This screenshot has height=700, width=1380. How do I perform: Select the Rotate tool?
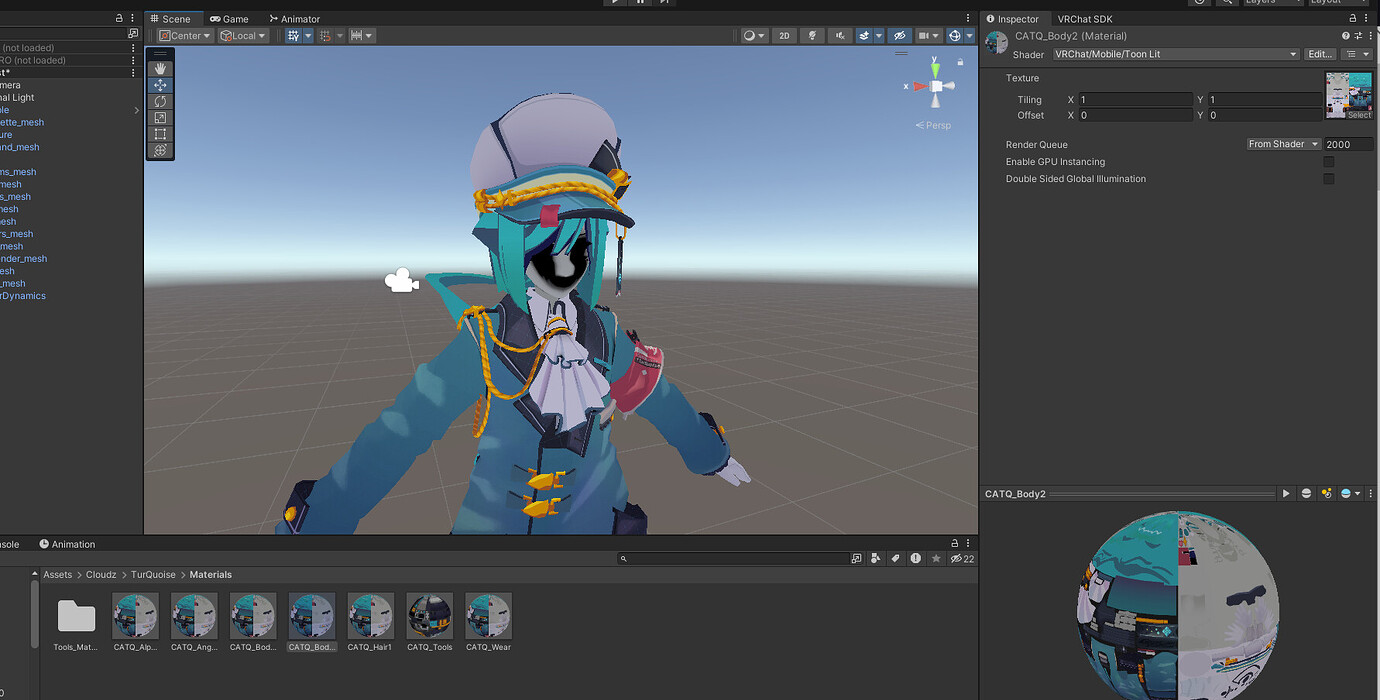160,100
